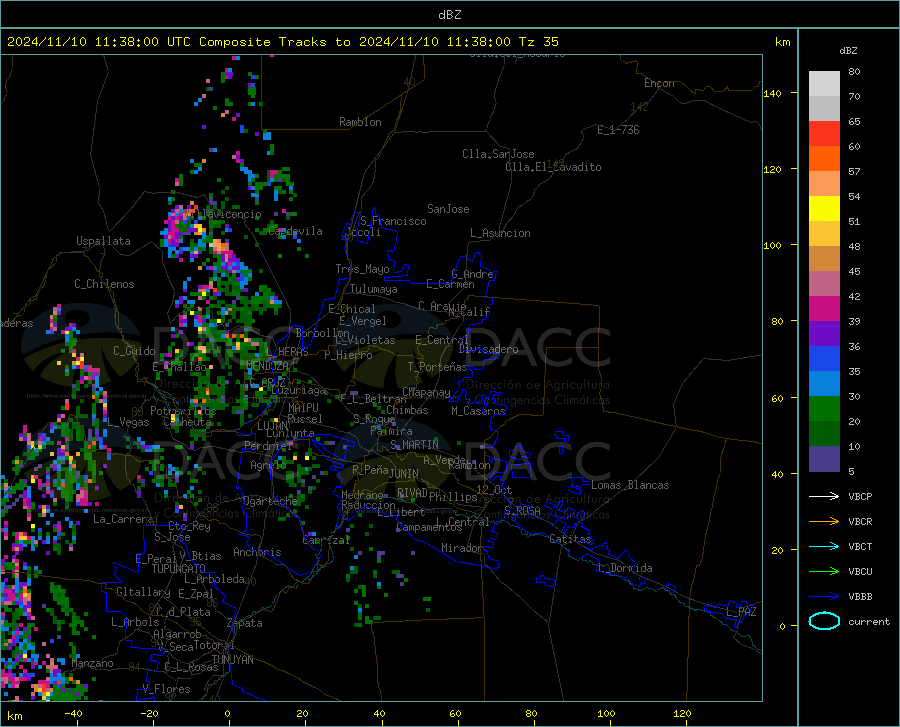The image size is (900, 727).
Task: Click the Capdevila place label
Action: [295, 231]
